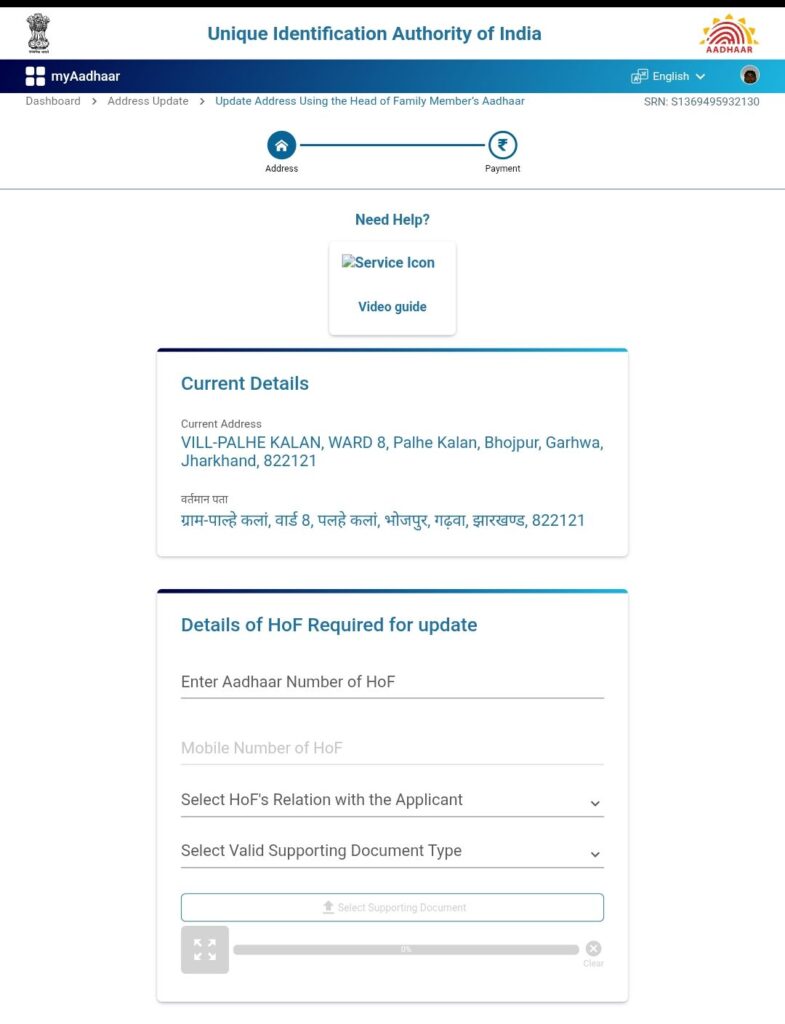
Task: Focus the Enter Aadhaar Number of HoF field
Action: pyautogui.click(x=392, y=682)
